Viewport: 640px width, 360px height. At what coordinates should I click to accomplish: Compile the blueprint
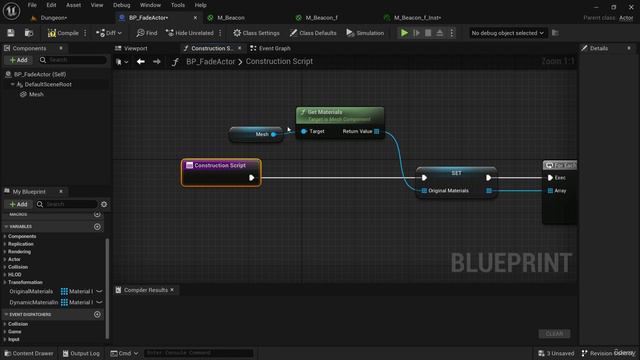pos(63,33)
